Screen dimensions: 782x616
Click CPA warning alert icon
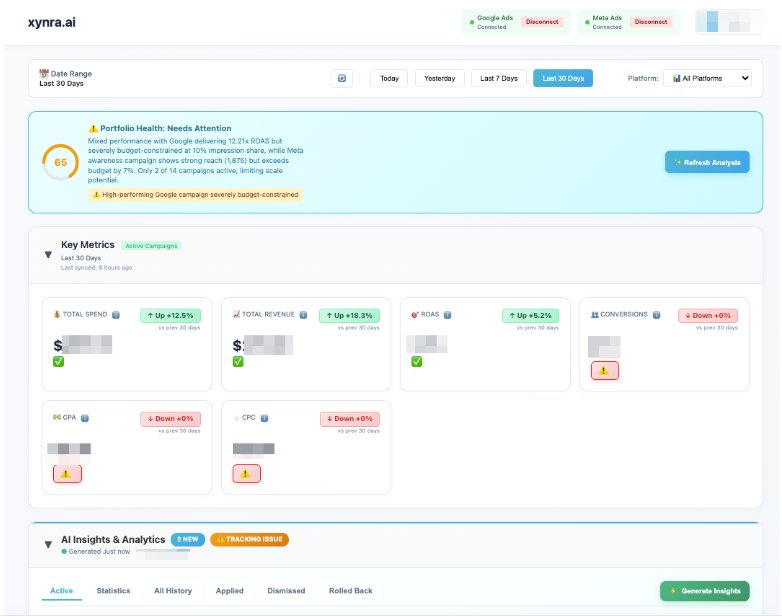[67, 474]
